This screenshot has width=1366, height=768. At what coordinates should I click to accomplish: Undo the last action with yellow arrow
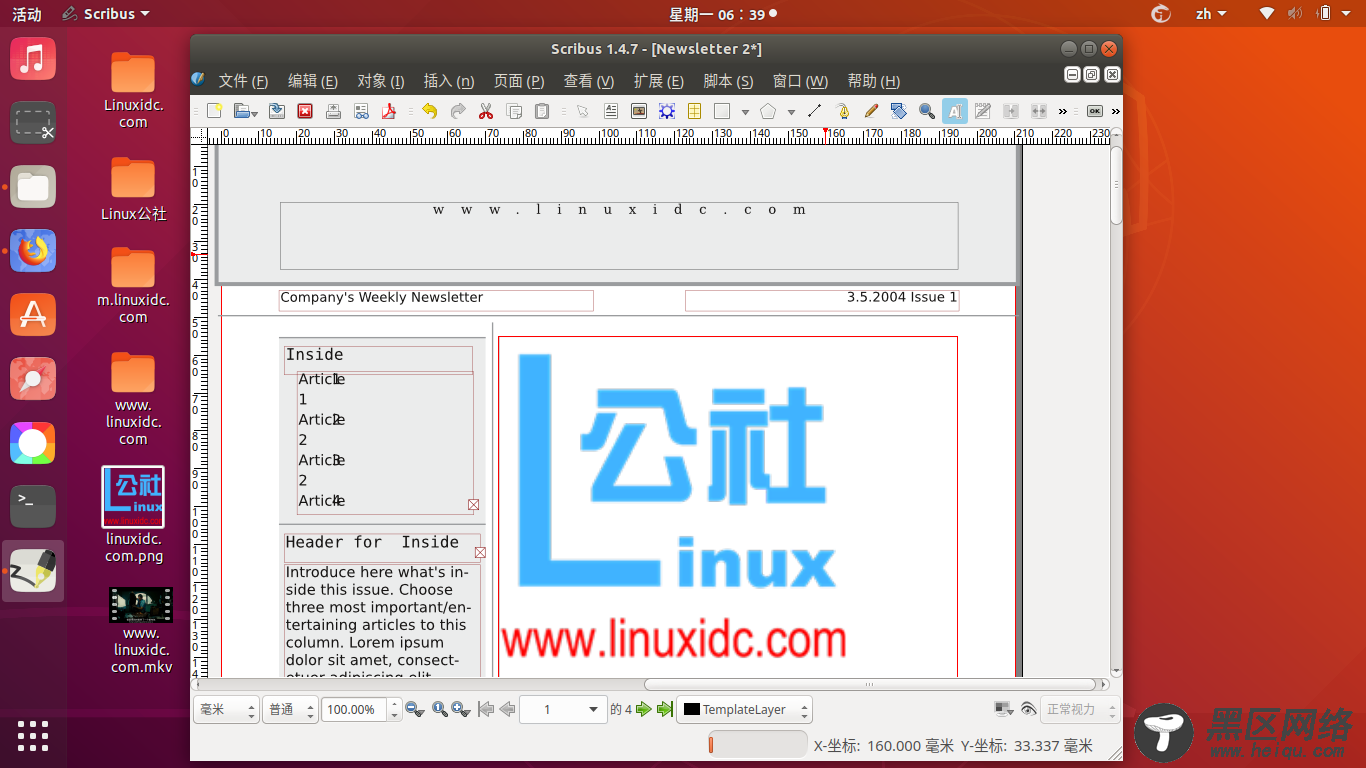tap(429, 111)
